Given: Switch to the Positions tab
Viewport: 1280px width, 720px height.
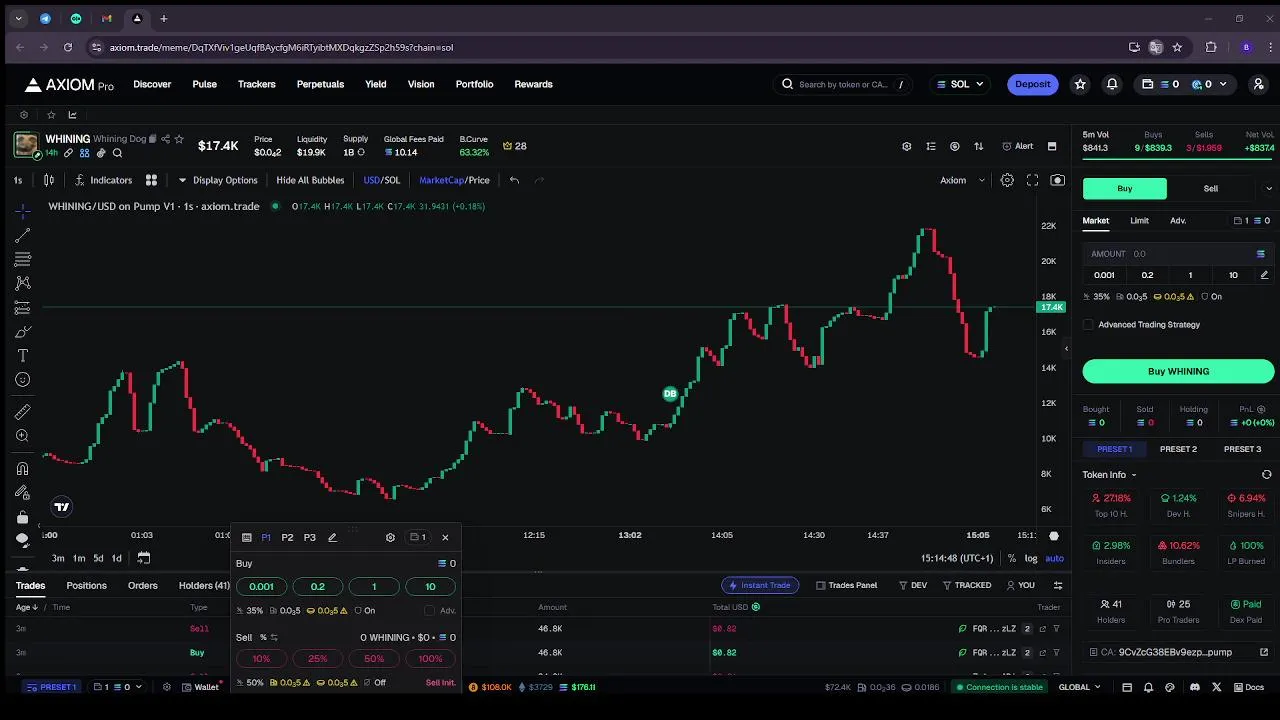Looking at the screenshot, I should point(87,585).
